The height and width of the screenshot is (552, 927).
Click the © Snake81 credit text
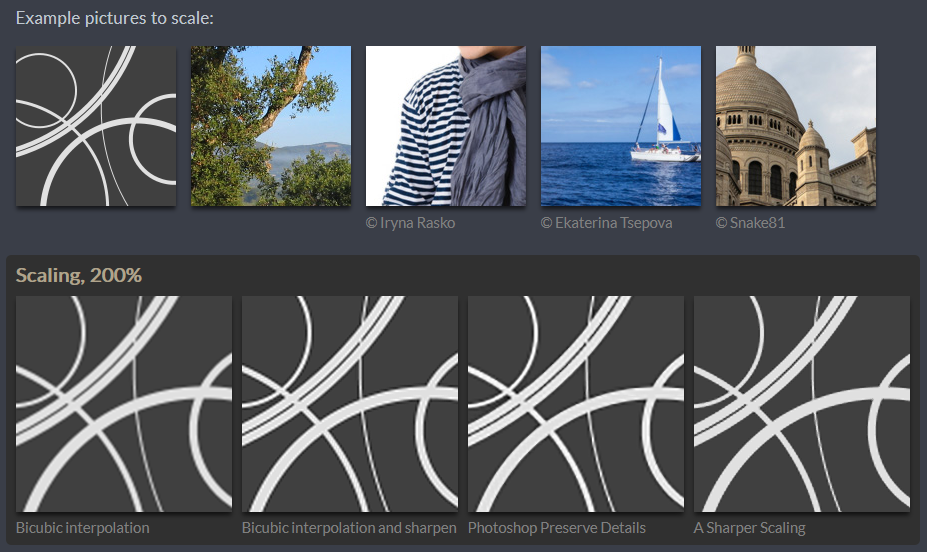[750, 223]
